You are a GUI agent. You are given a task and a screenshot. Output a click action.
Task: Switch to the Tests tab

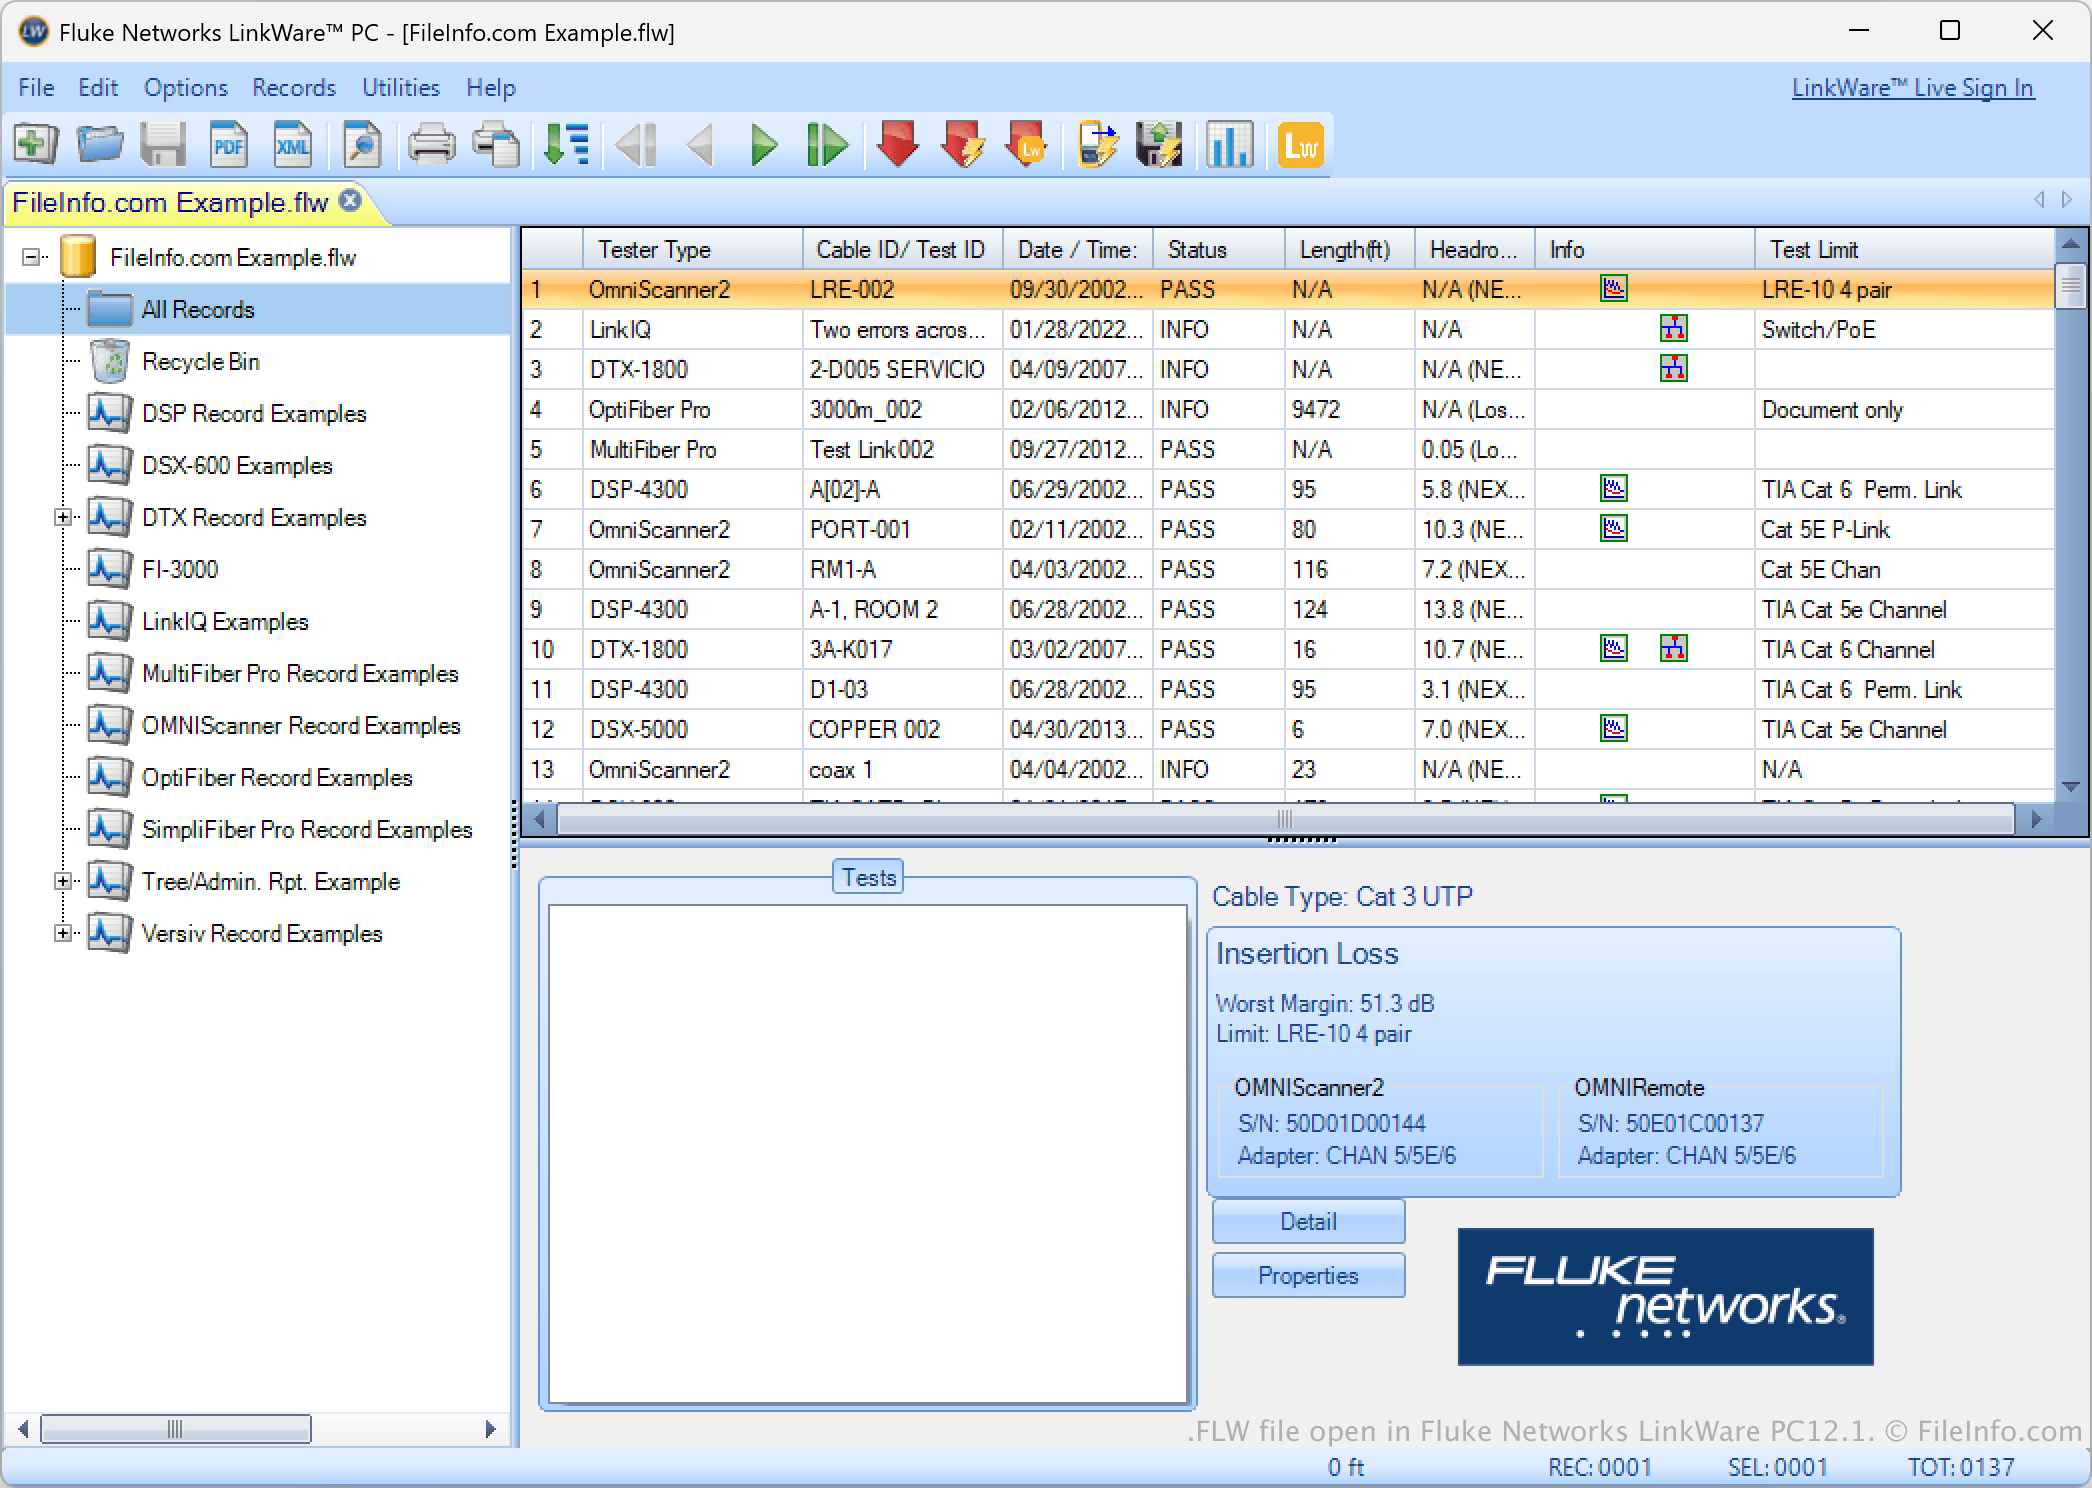coord(868,877)
